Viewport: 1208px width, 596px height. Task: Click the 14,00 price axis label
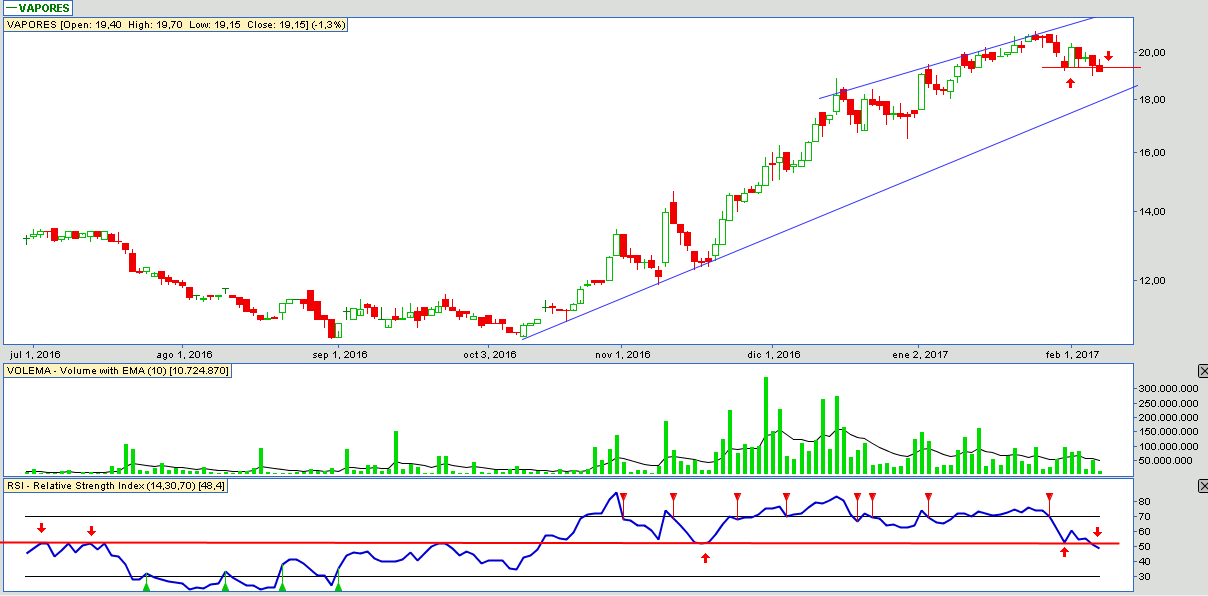[1153, 212]
